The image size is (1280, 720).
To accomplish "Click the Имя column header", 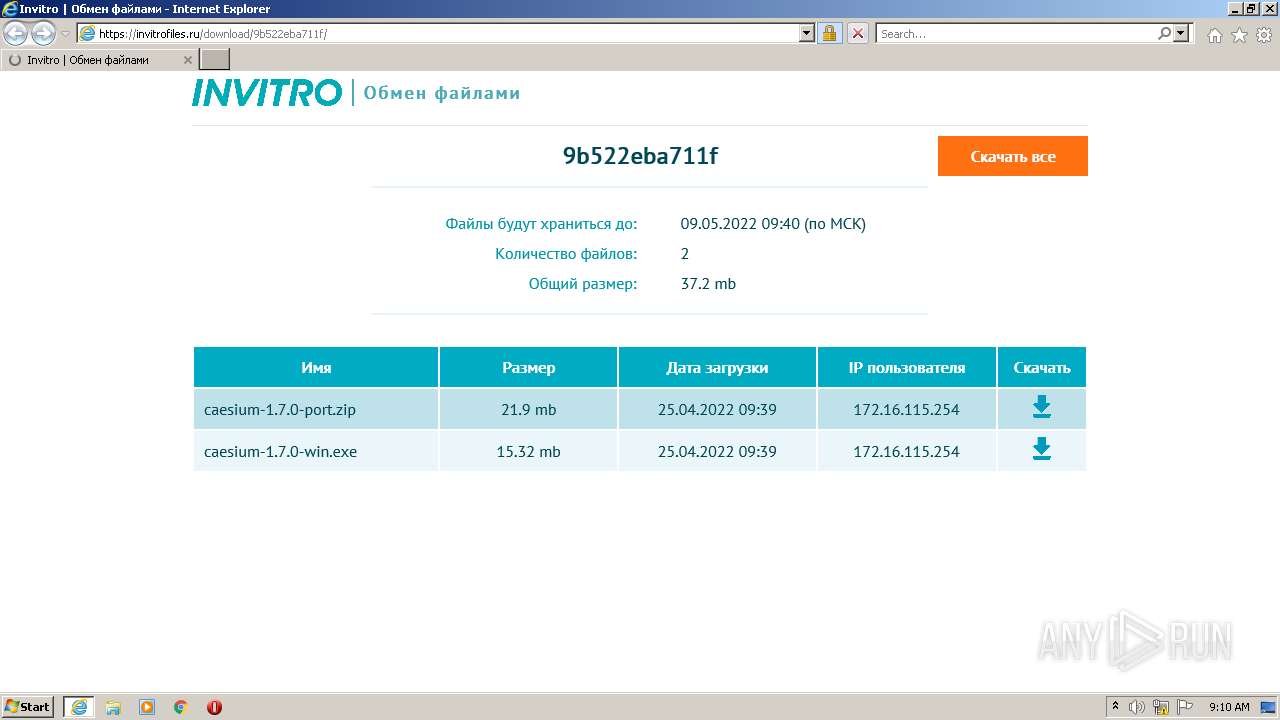I will pyautogui.click(x=316, y=367).
